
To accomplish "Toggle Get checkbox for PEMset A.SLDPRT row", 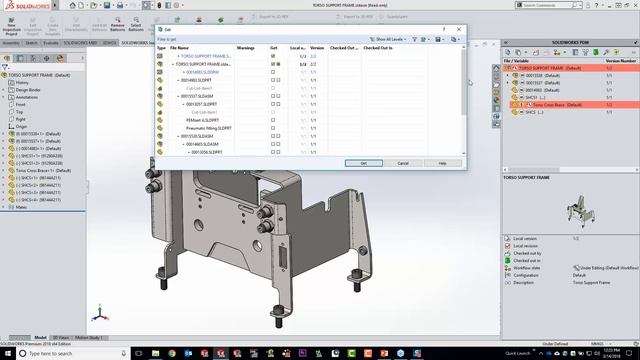I will pyautogui.click(x=273, y=120).
